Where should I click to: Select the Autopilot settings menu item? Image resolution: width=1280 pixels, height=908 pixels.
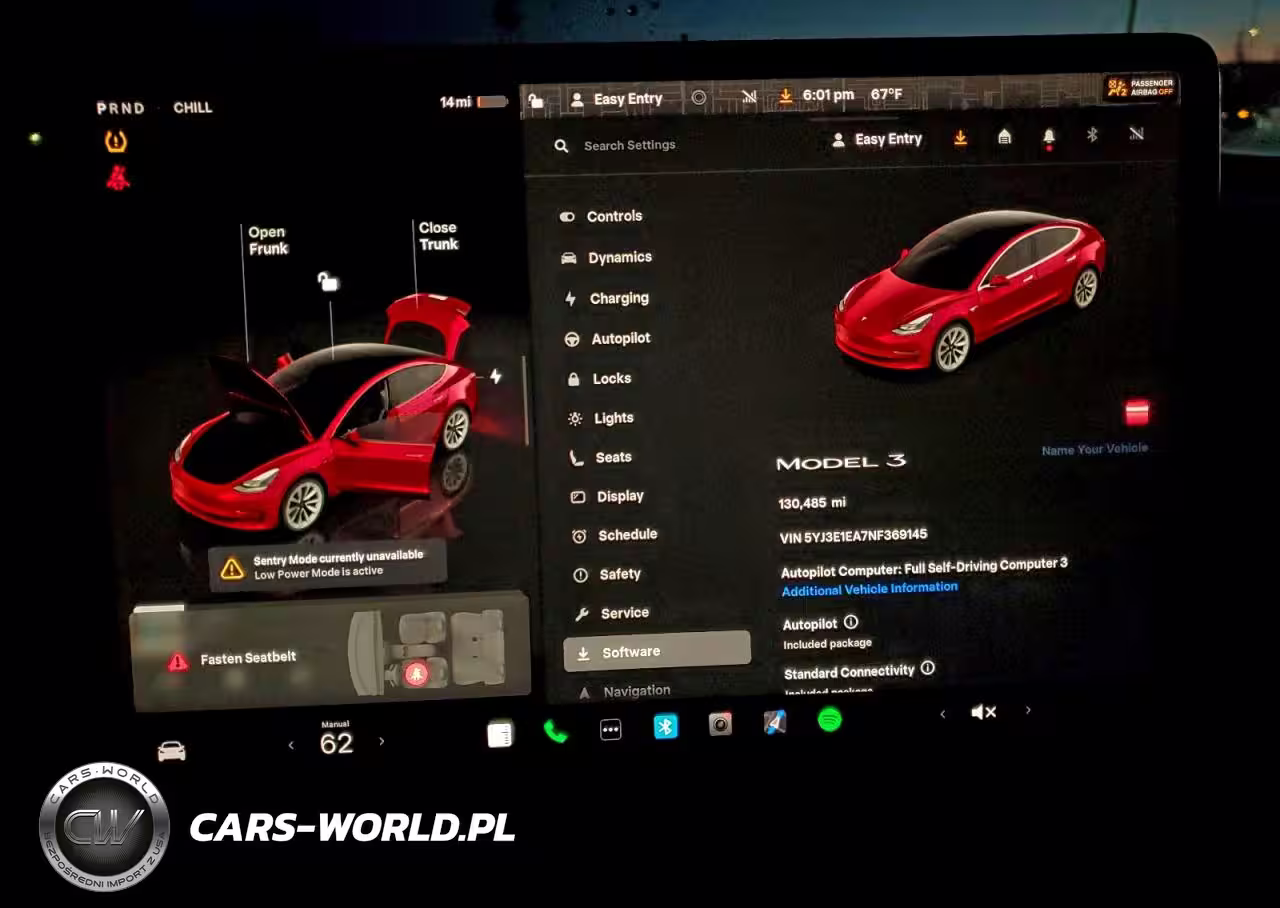click(620, 339)
